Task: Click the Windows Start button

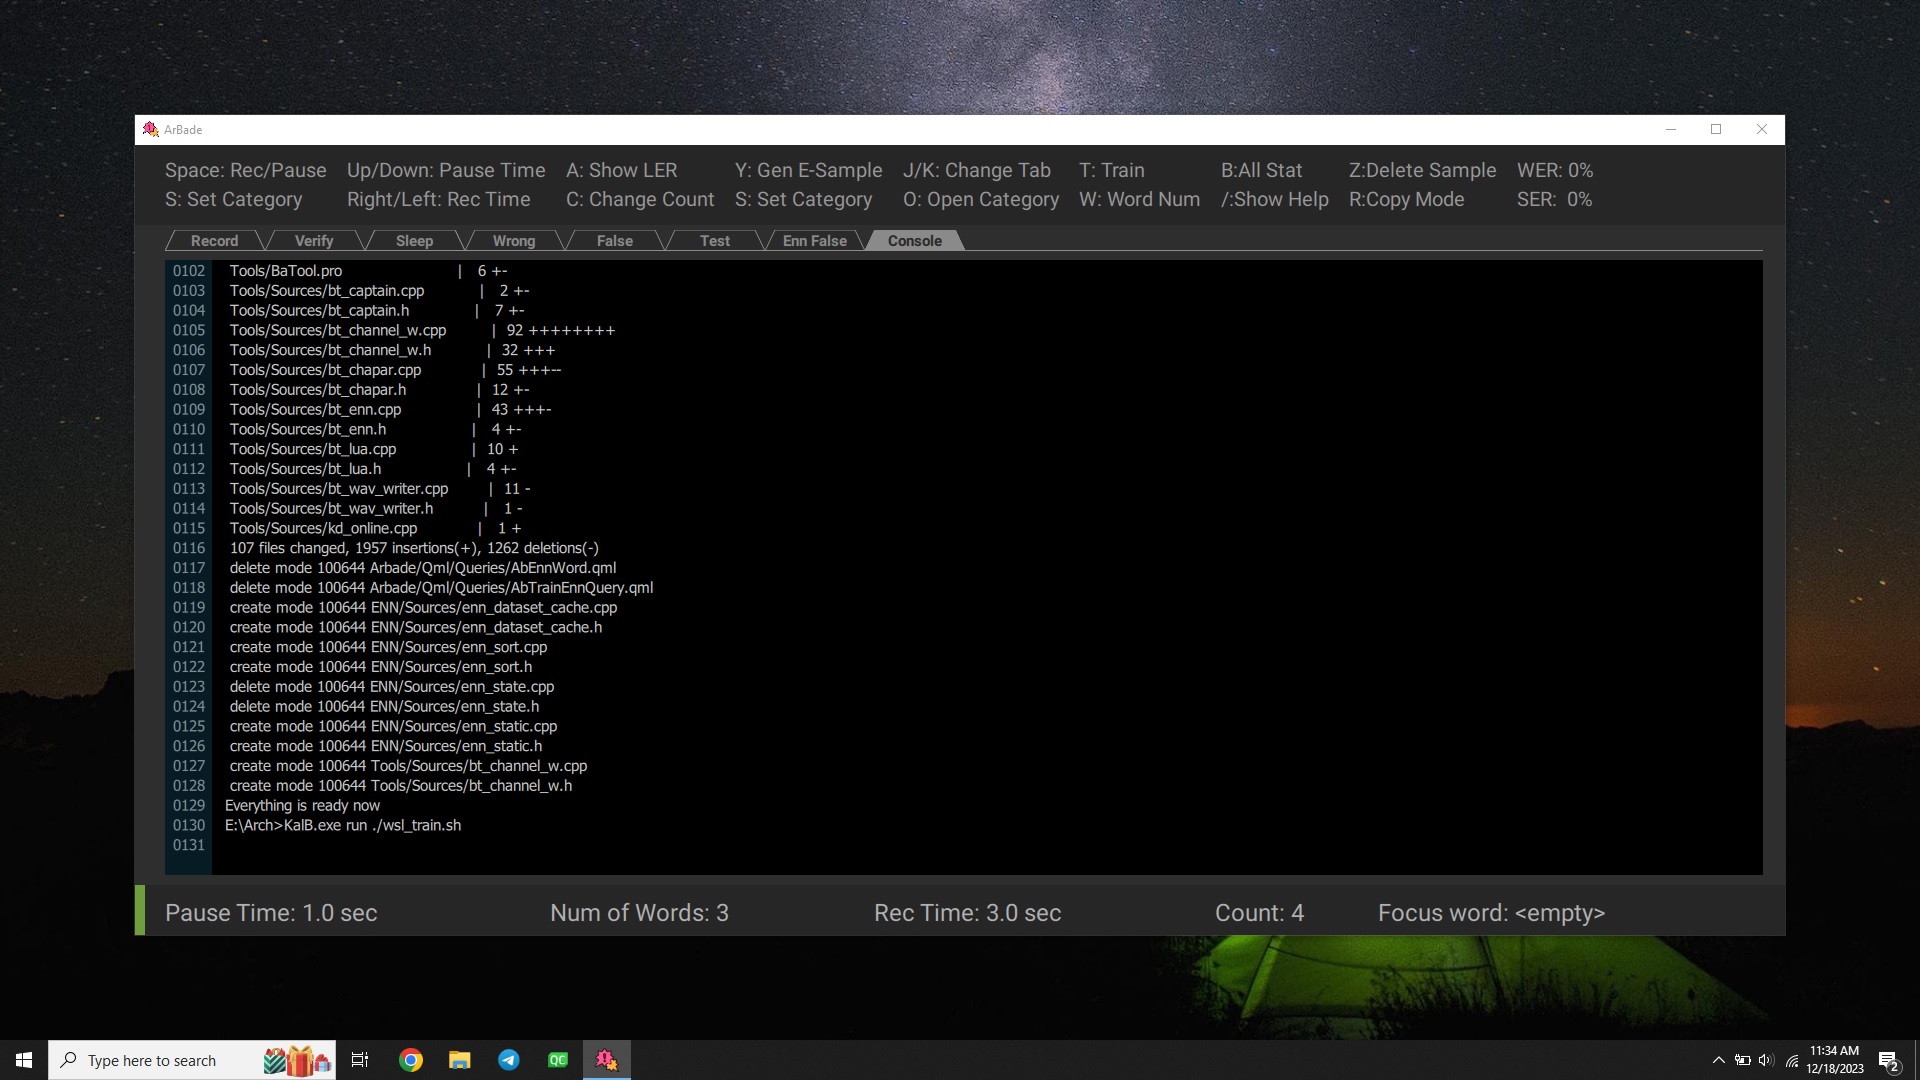Action: (x=24, y=1060)
